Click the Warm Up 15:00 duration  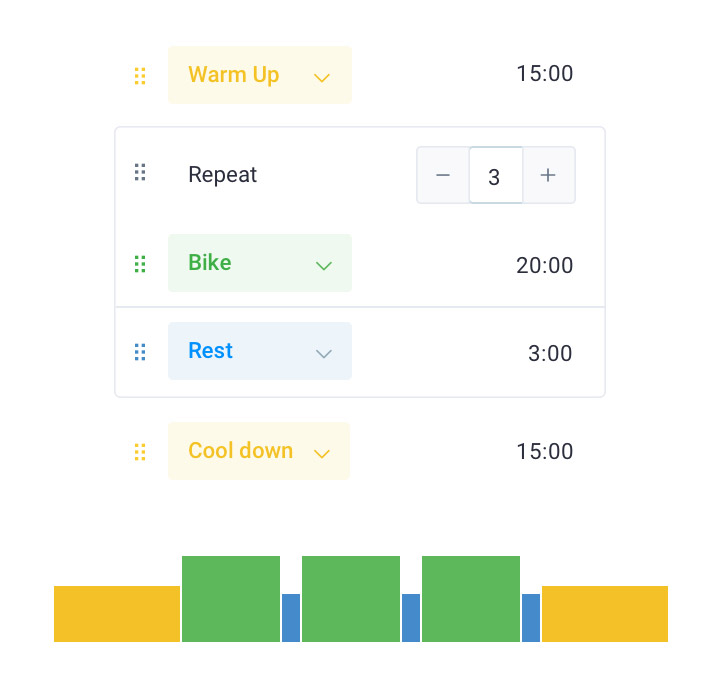544,74
